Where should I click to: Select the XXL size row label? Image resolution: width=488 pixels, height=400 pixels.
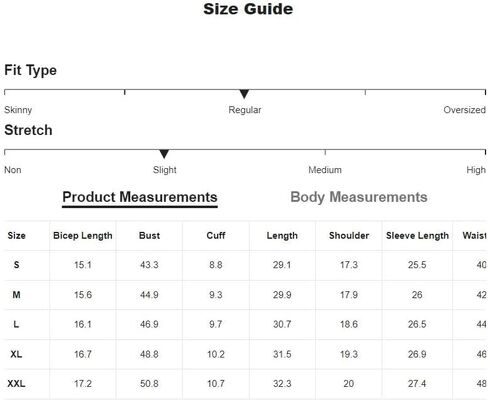click(16, 384)
